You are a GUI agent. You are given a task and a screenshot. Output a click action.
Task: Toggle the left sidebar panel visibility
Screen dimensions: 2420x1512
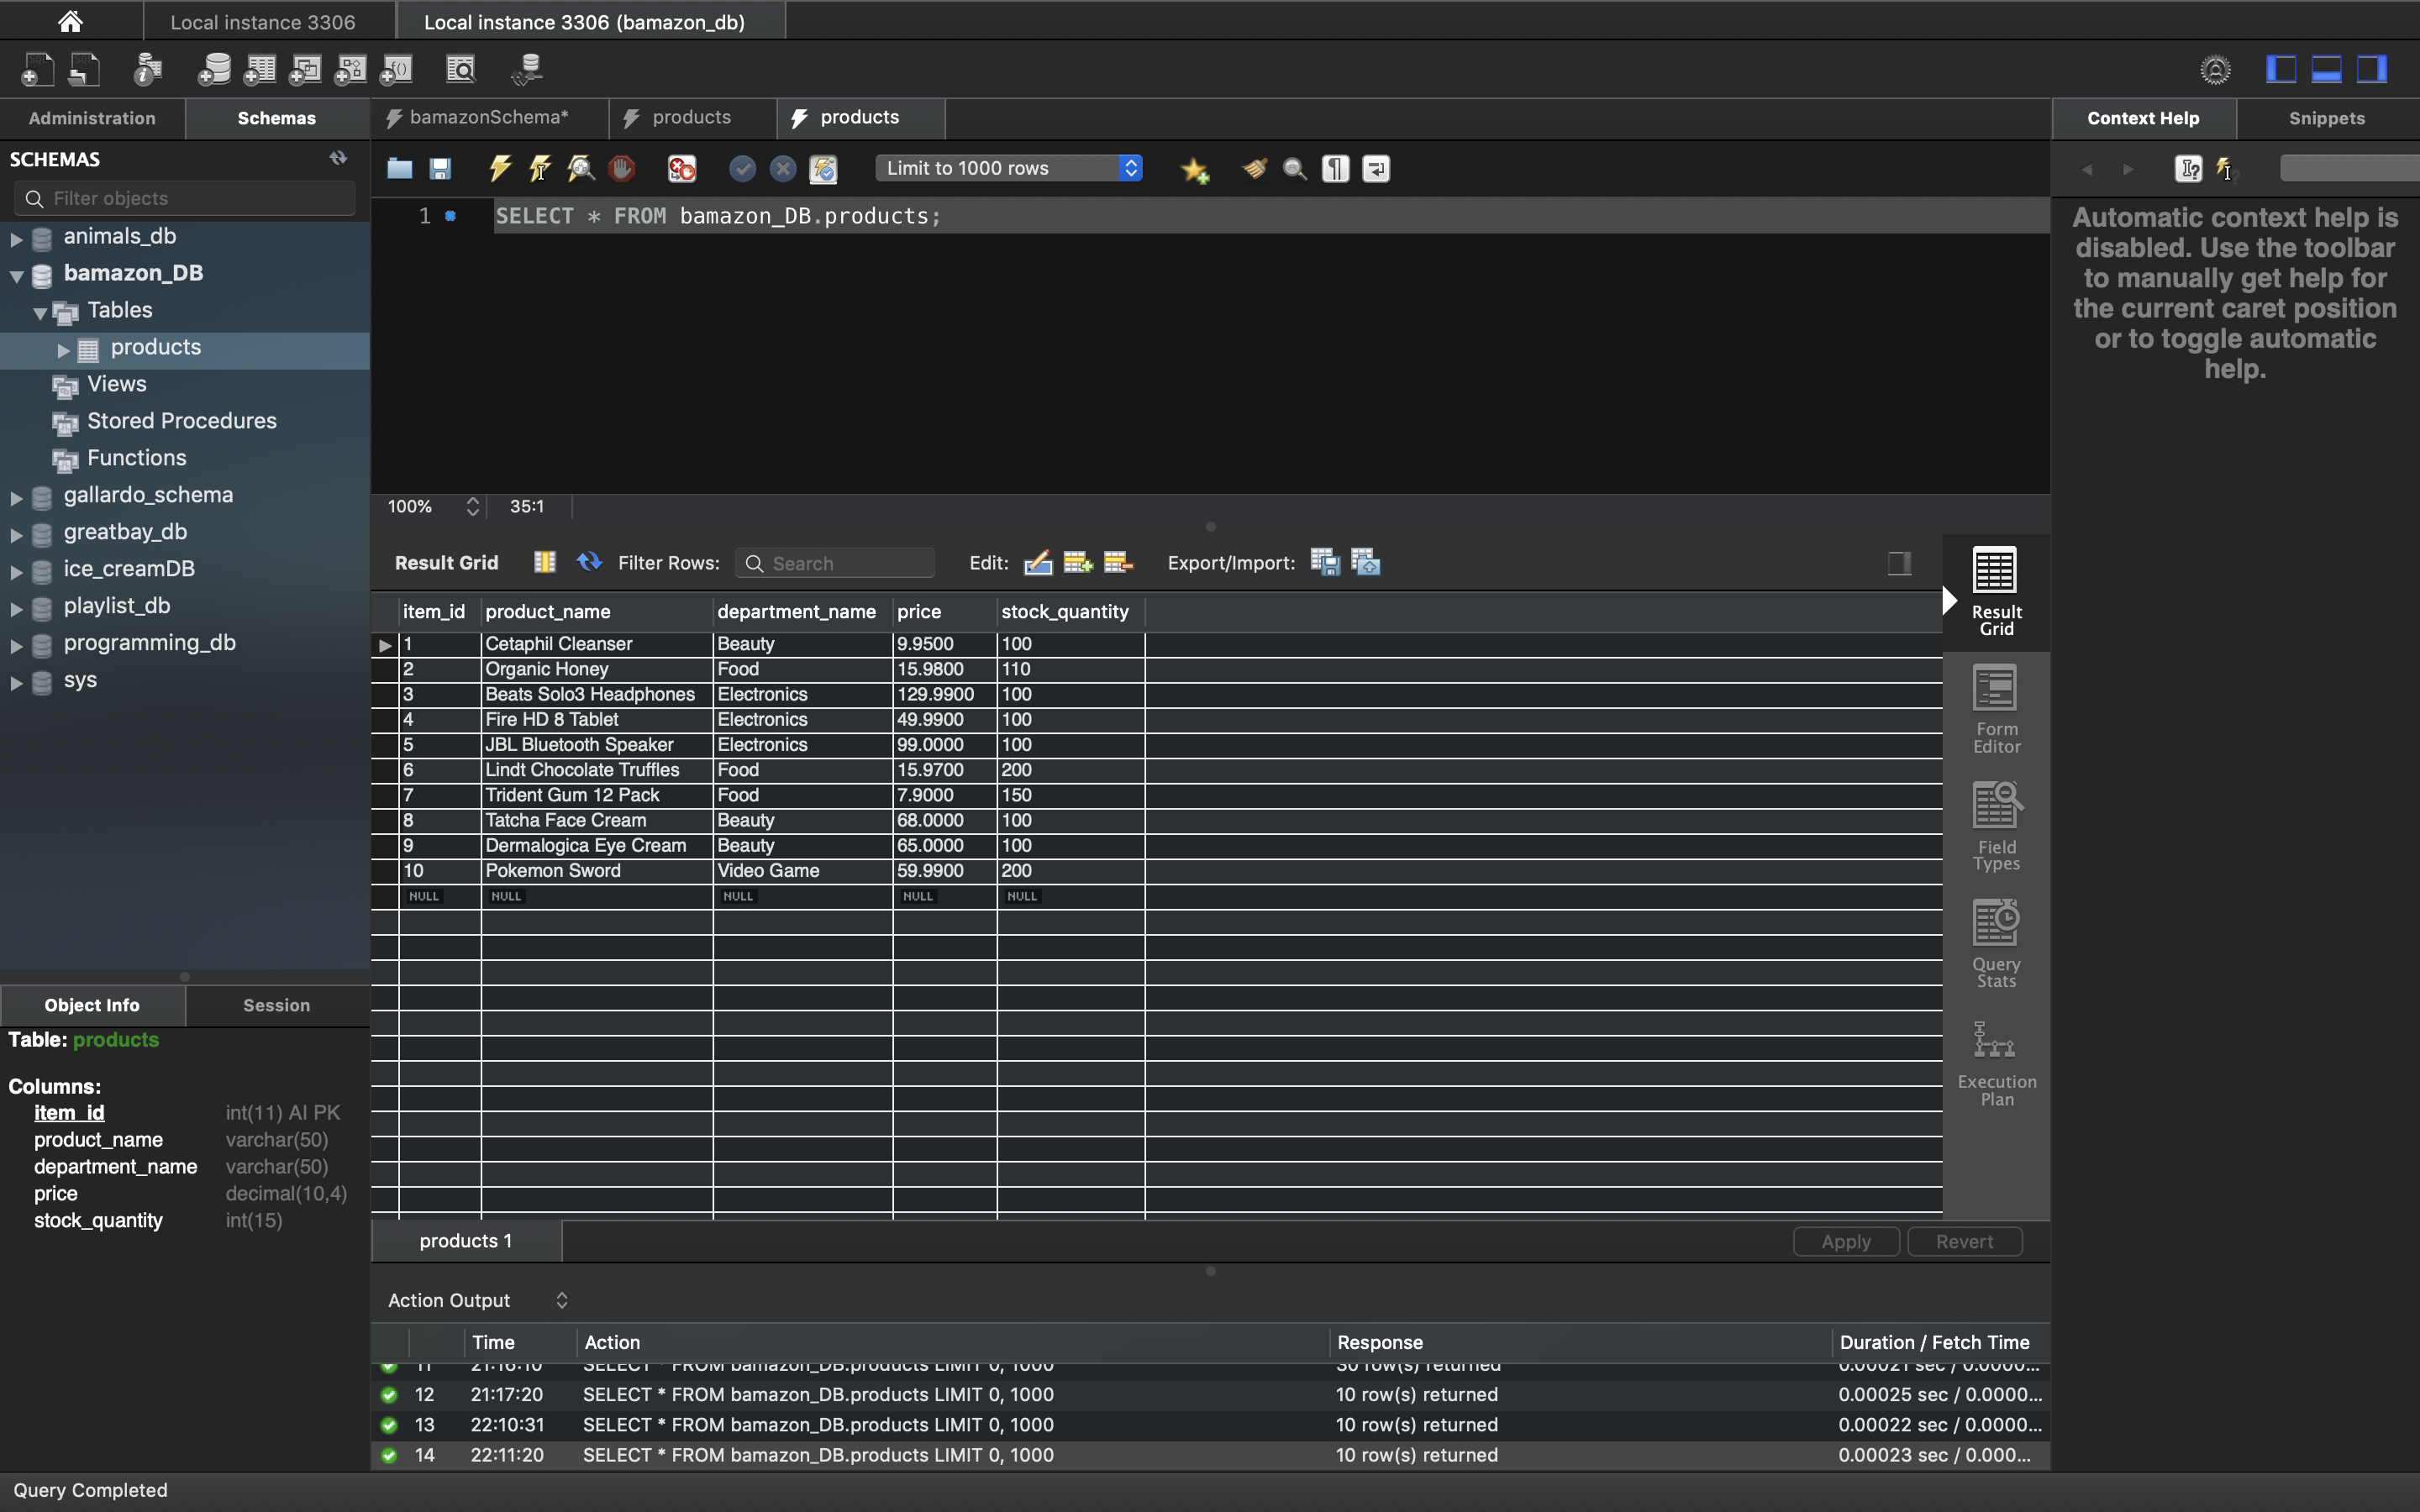[2280, 69]
